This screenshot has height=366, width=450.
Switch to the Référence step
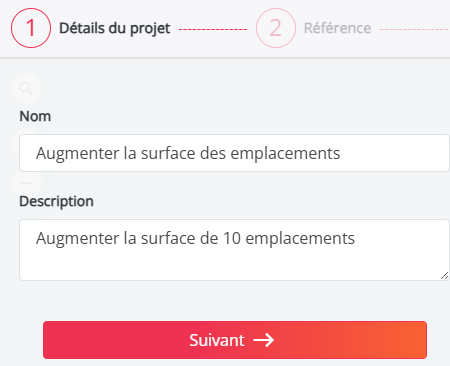(x=337, y=28)
